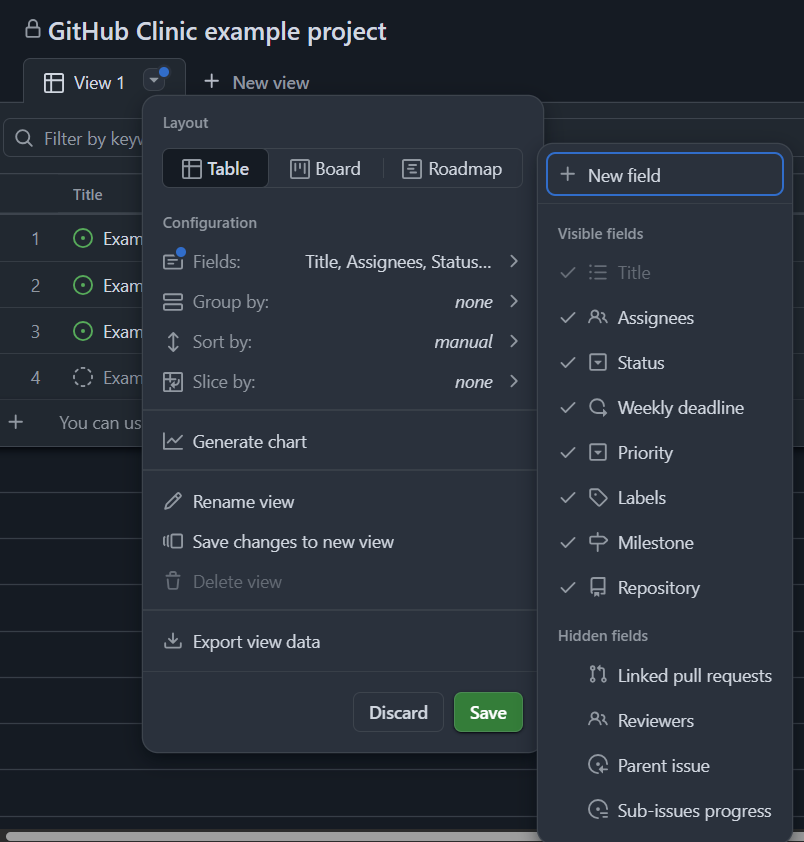Expand the Sort by manual setting
The image size is (804, 842).
click(341, 342)
